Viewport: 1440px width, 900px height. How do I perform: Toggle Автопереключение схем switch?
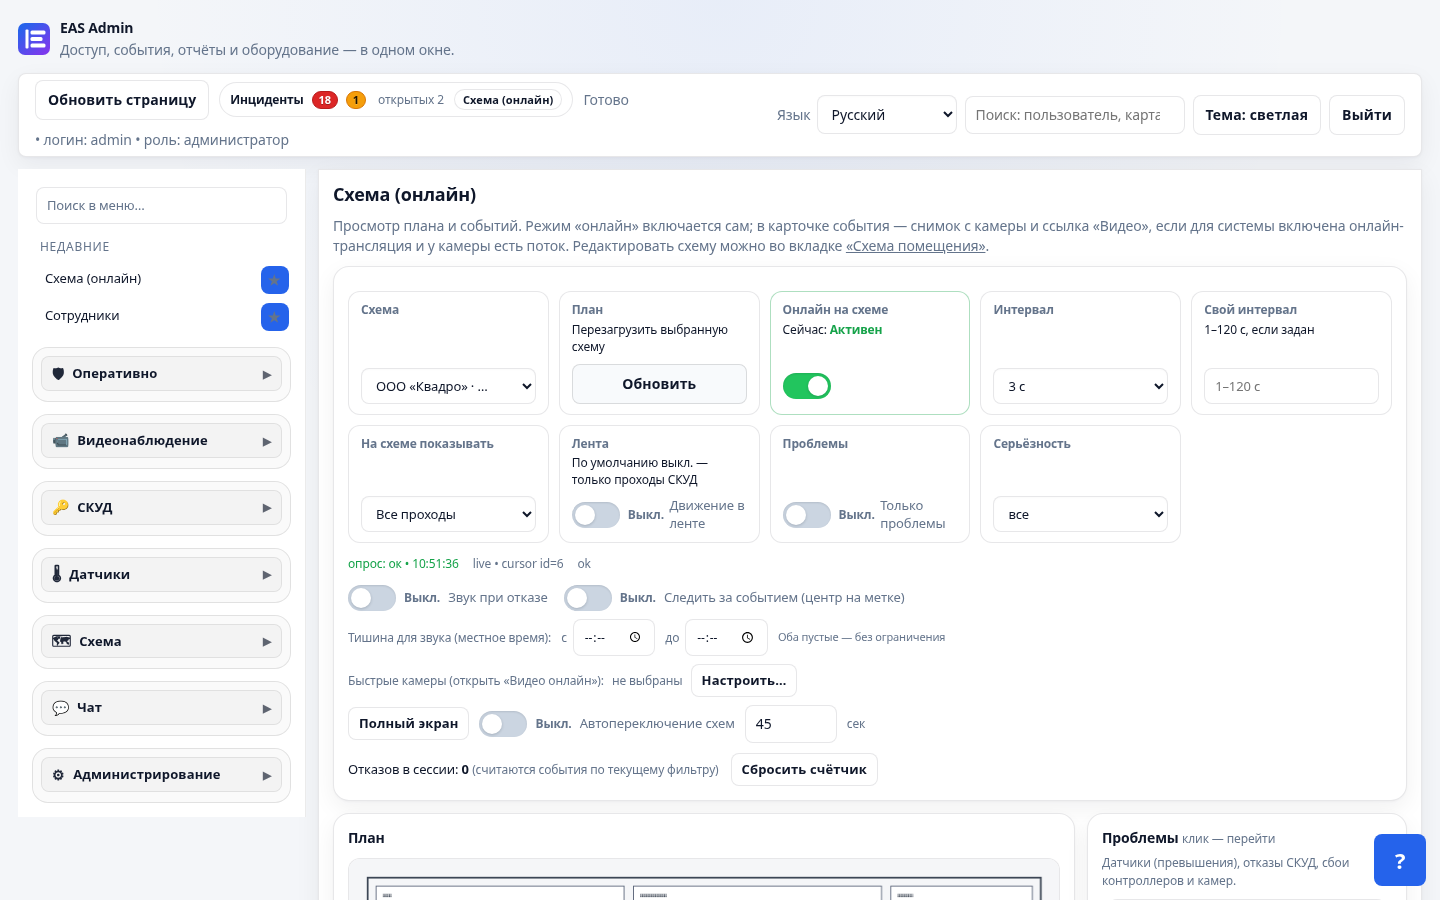[x=503, y=724]
